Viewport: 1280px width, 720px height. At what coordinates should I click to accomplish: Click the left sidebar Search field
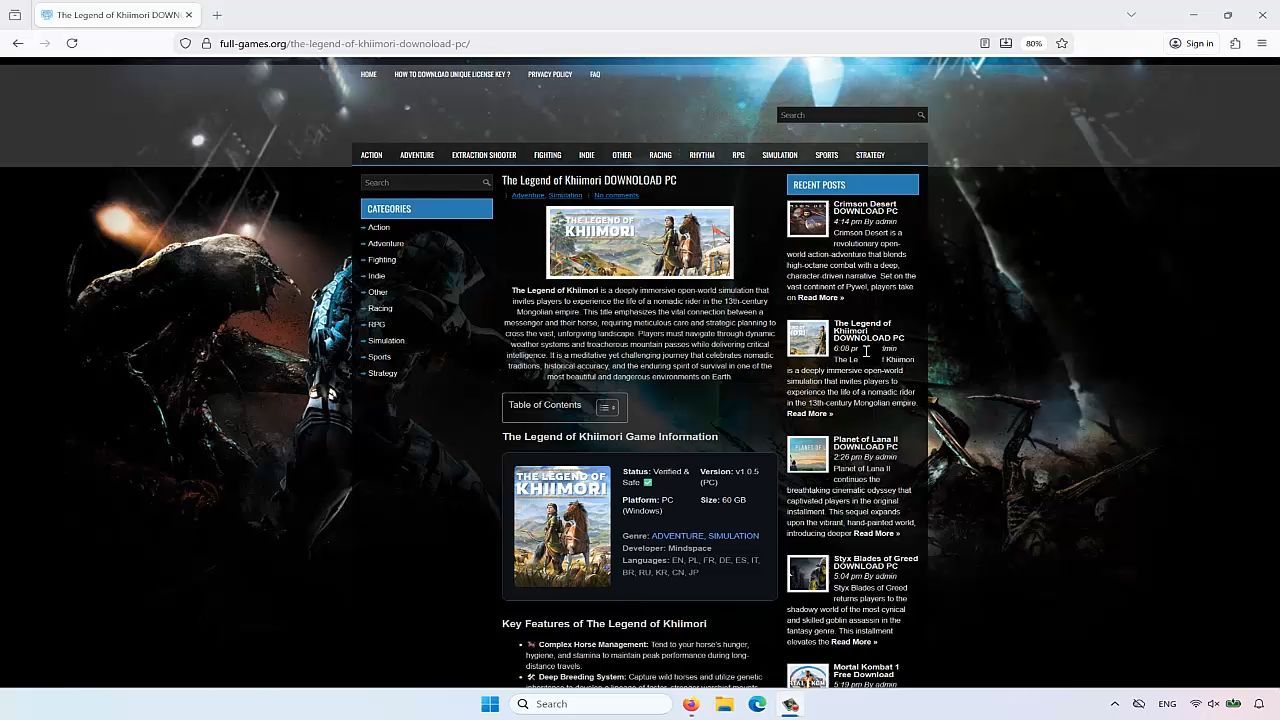pos(420,183)
